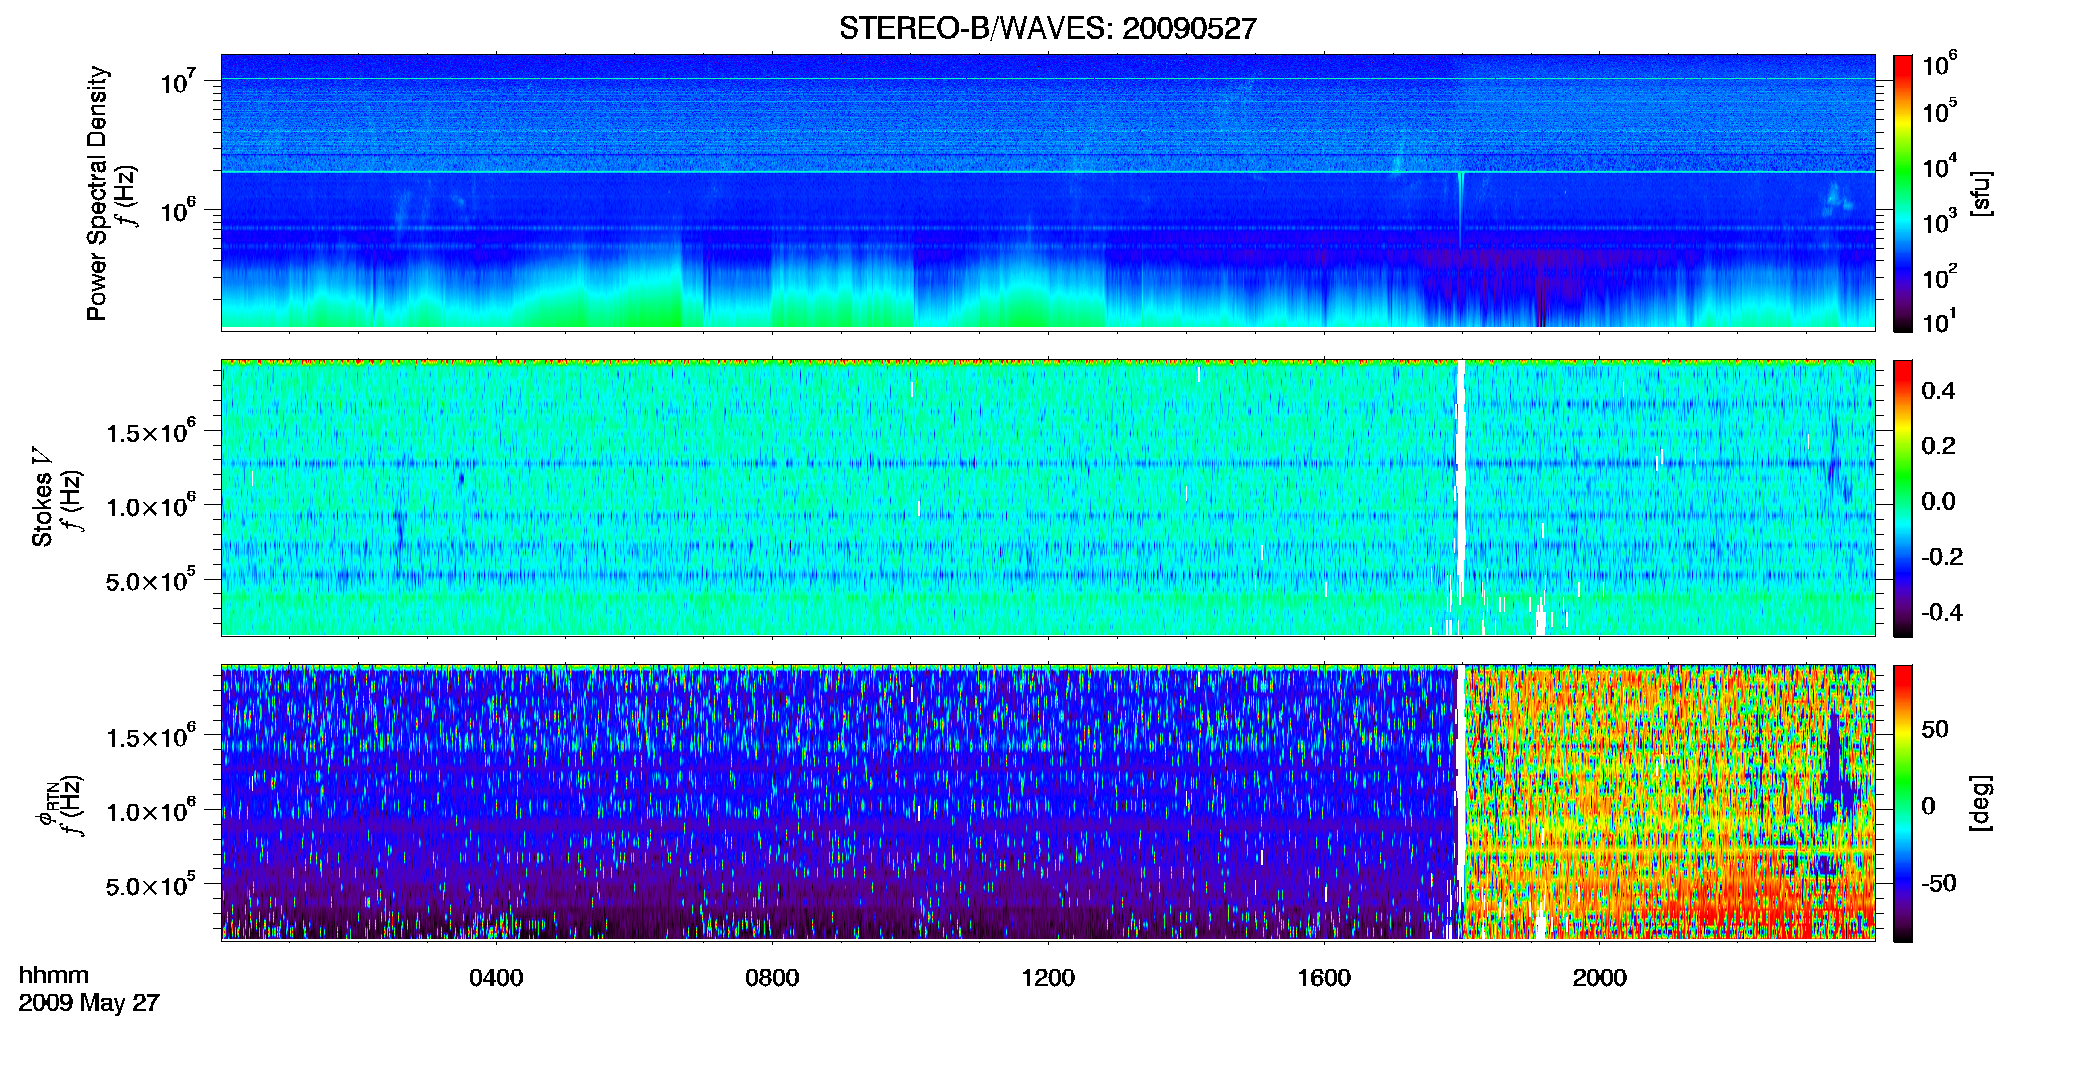Click the "[deg]" color bar unit label

pos(1981,803)
